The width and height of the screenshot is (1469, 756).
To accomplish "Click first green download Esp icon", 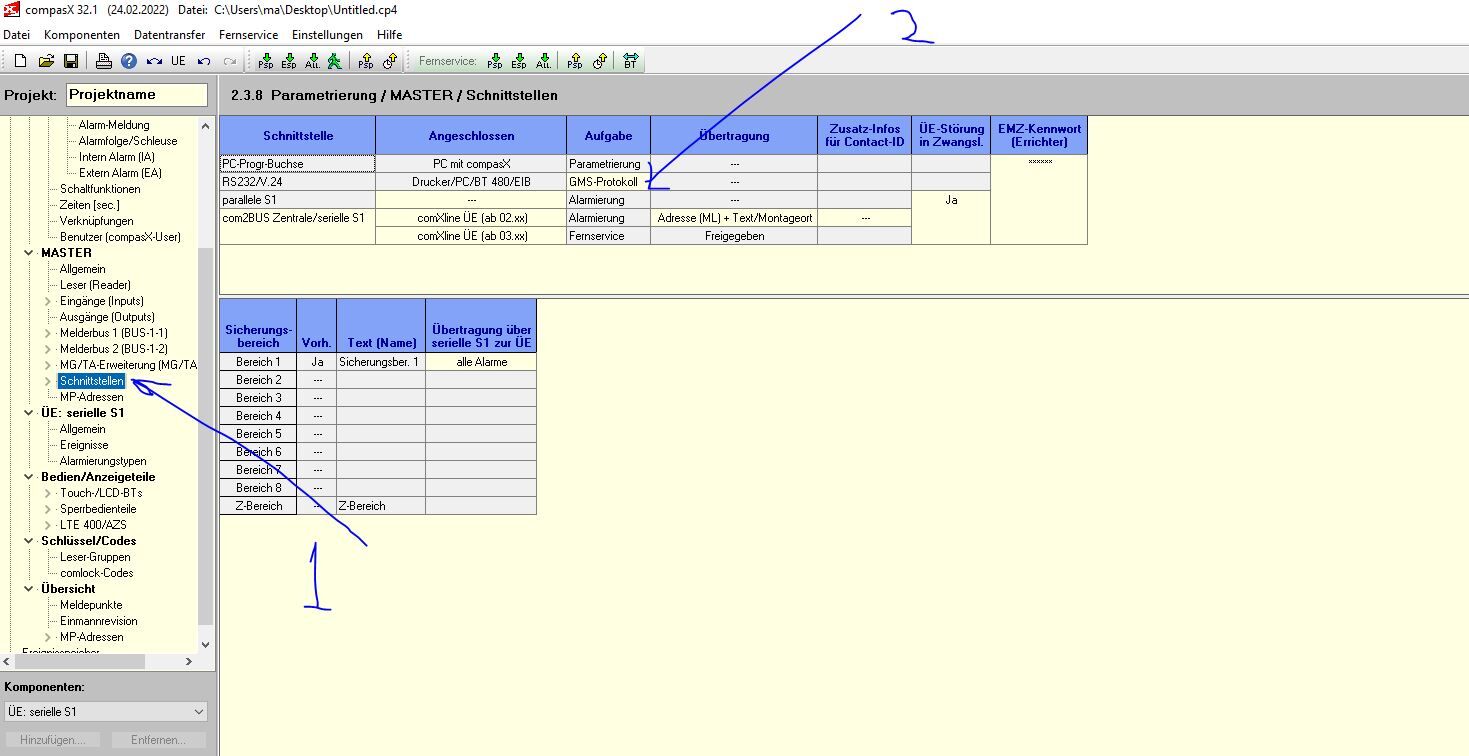I will tap(289, 61).
